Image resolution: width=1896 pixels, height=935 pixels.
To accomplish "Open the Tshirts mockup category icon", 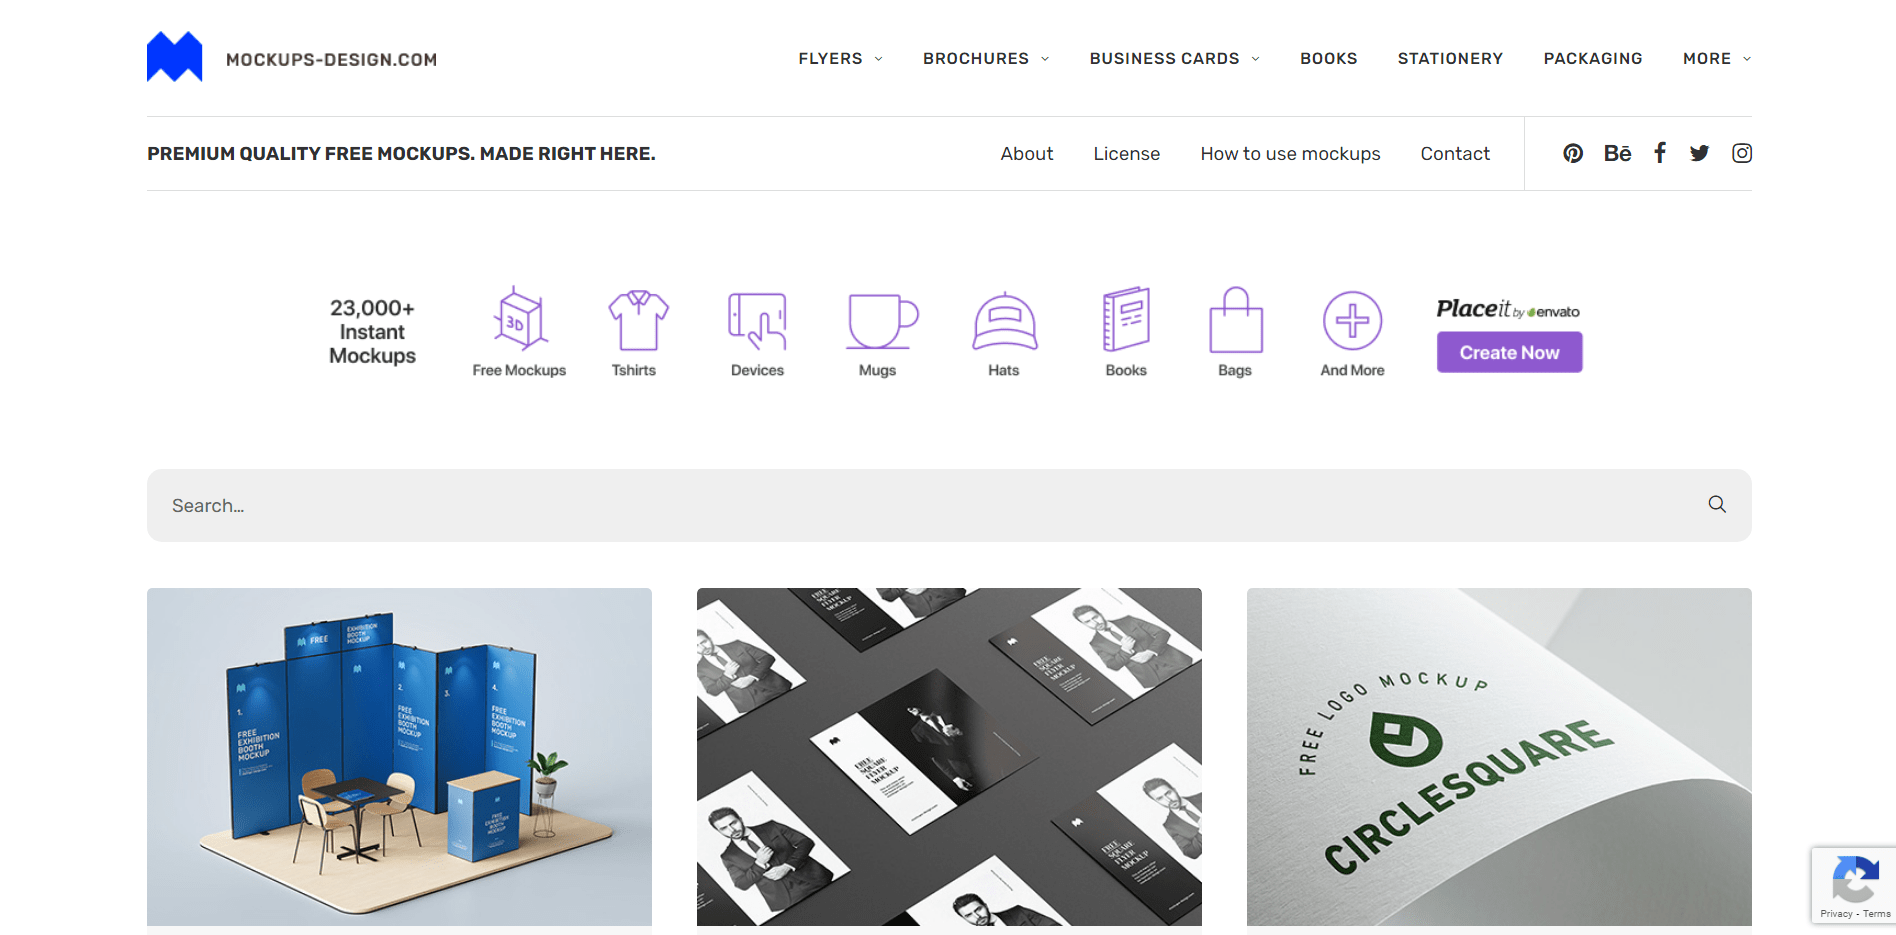I will click(x=636, y=320).
